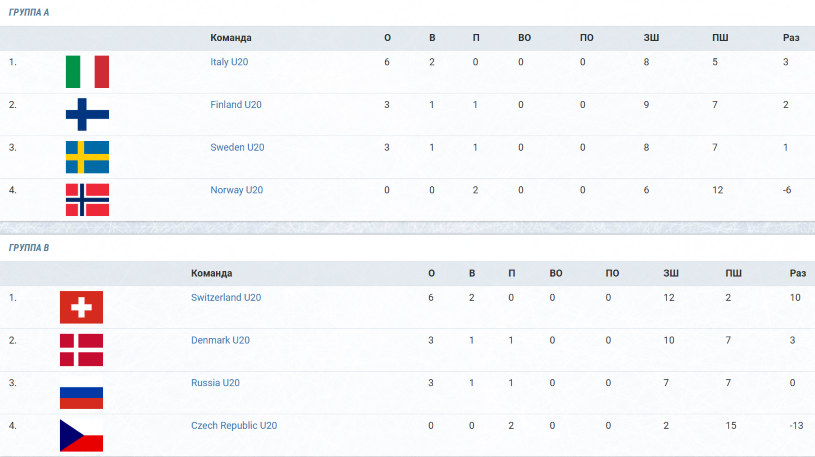
Task: Open the Norway U20 team link
Action: (x=236, y=190)
